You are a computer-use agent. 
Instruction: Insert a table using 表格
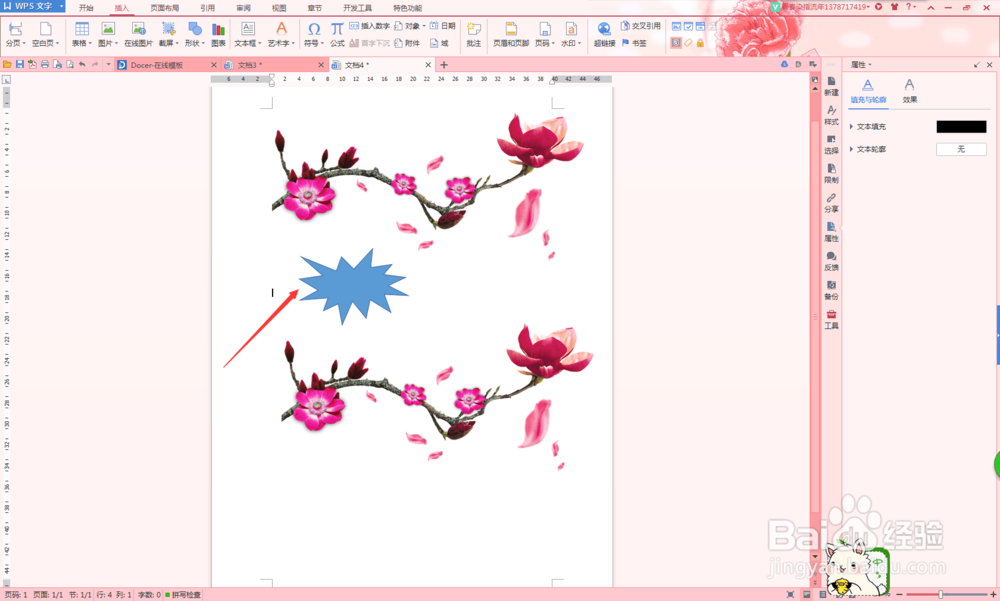point(82,34)
